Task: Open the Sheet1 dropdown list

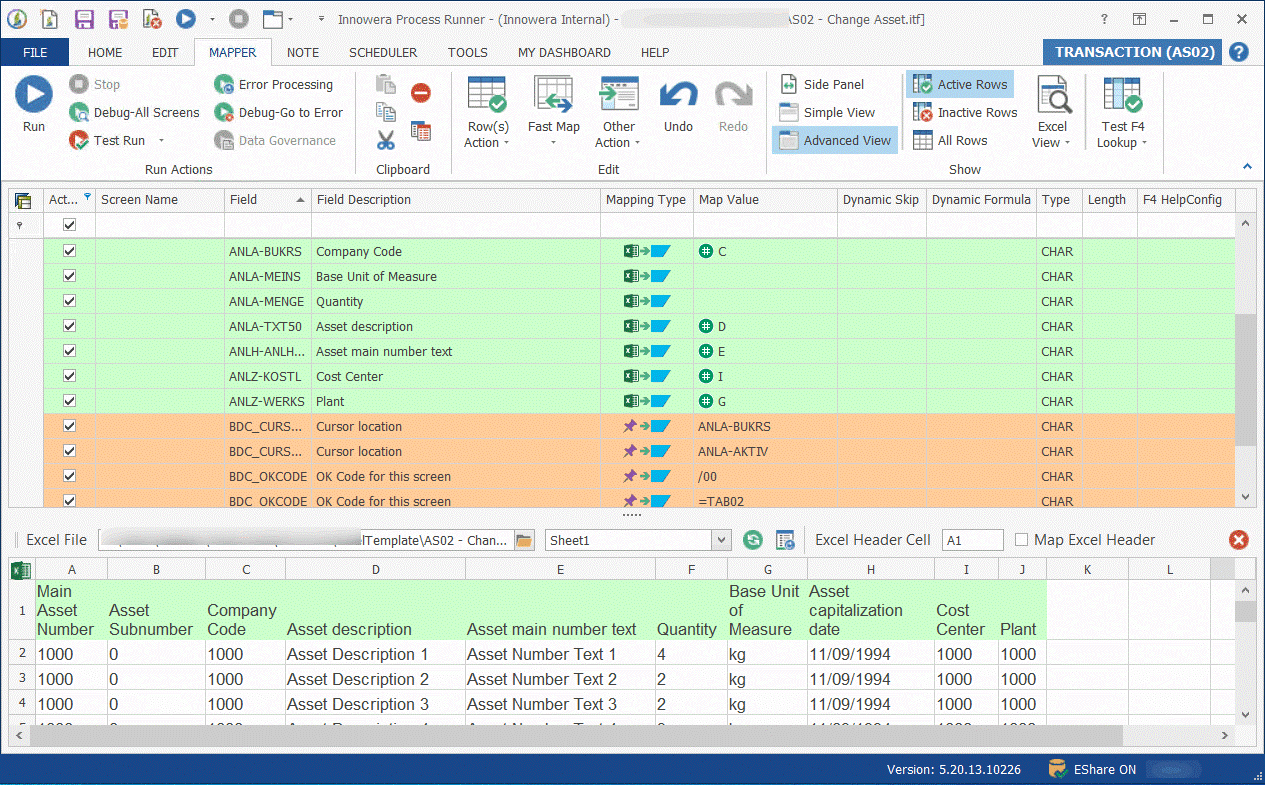Action: (x=719, y=539)
